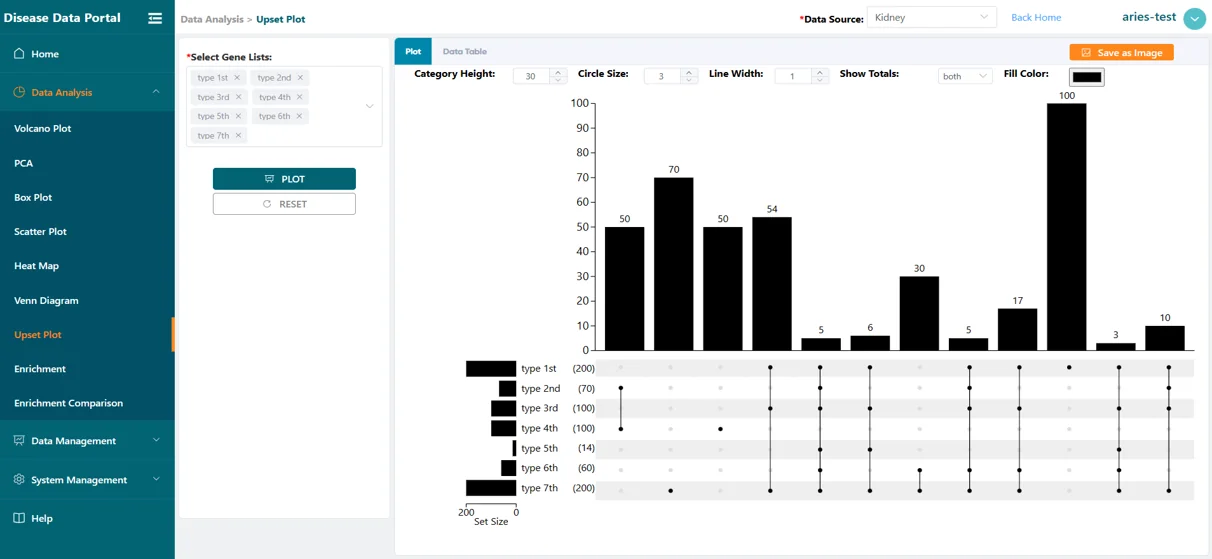Viewport: 1212px width, 559px height.
Task: Click the bar labeled 17
Action: coord(1017,330)
